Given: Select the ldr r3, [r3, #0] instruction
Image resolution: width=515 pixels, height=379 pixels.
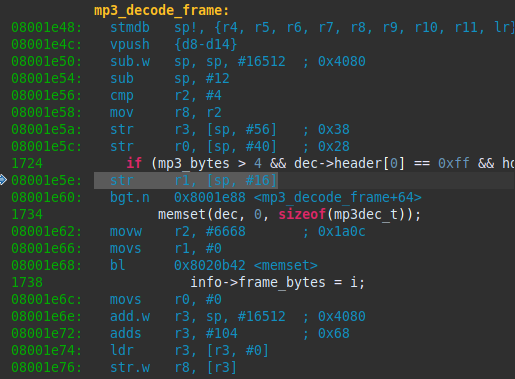Looking at the screenshot, I should (189, 350).
